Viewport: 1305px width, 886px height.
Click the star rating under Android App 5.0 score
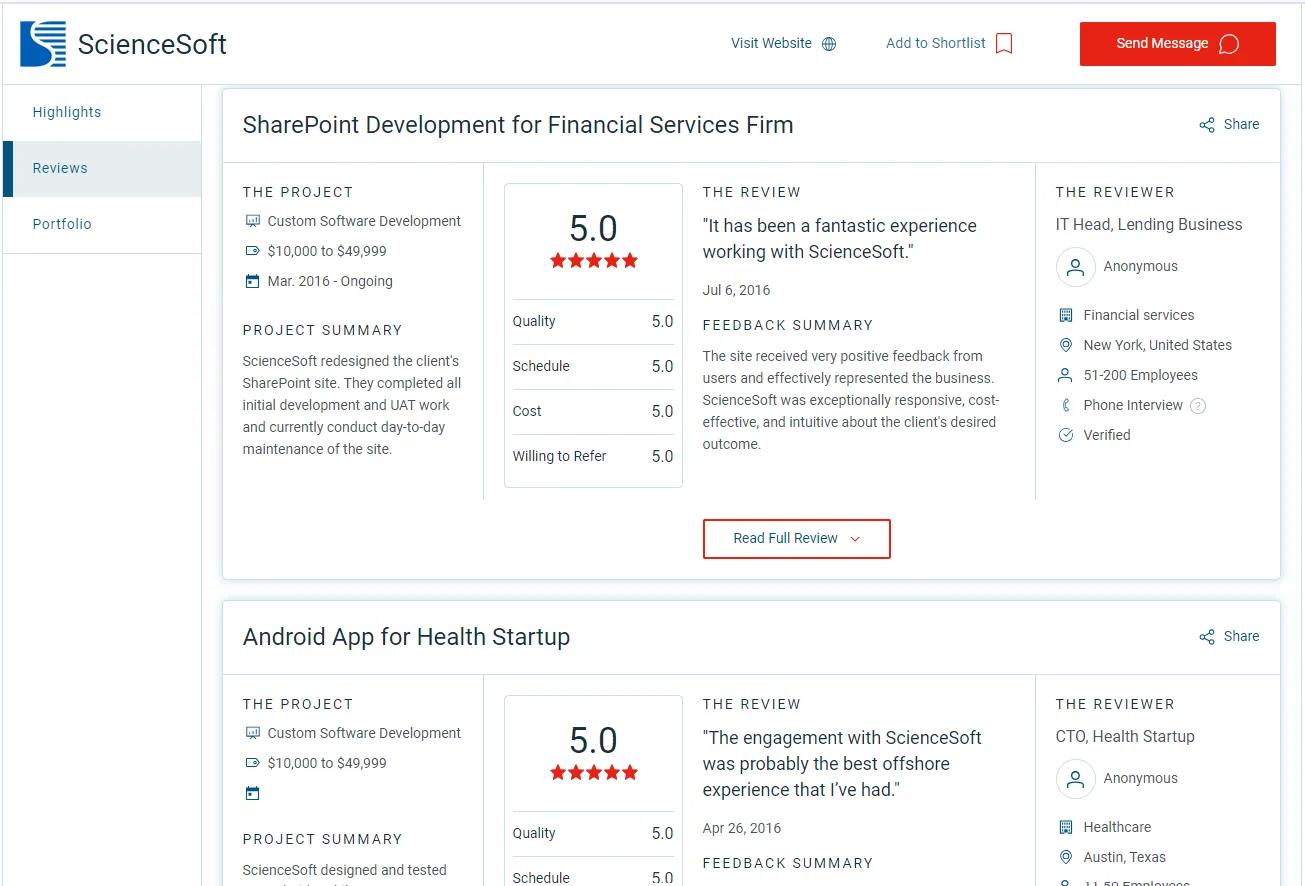pos(593,773)
